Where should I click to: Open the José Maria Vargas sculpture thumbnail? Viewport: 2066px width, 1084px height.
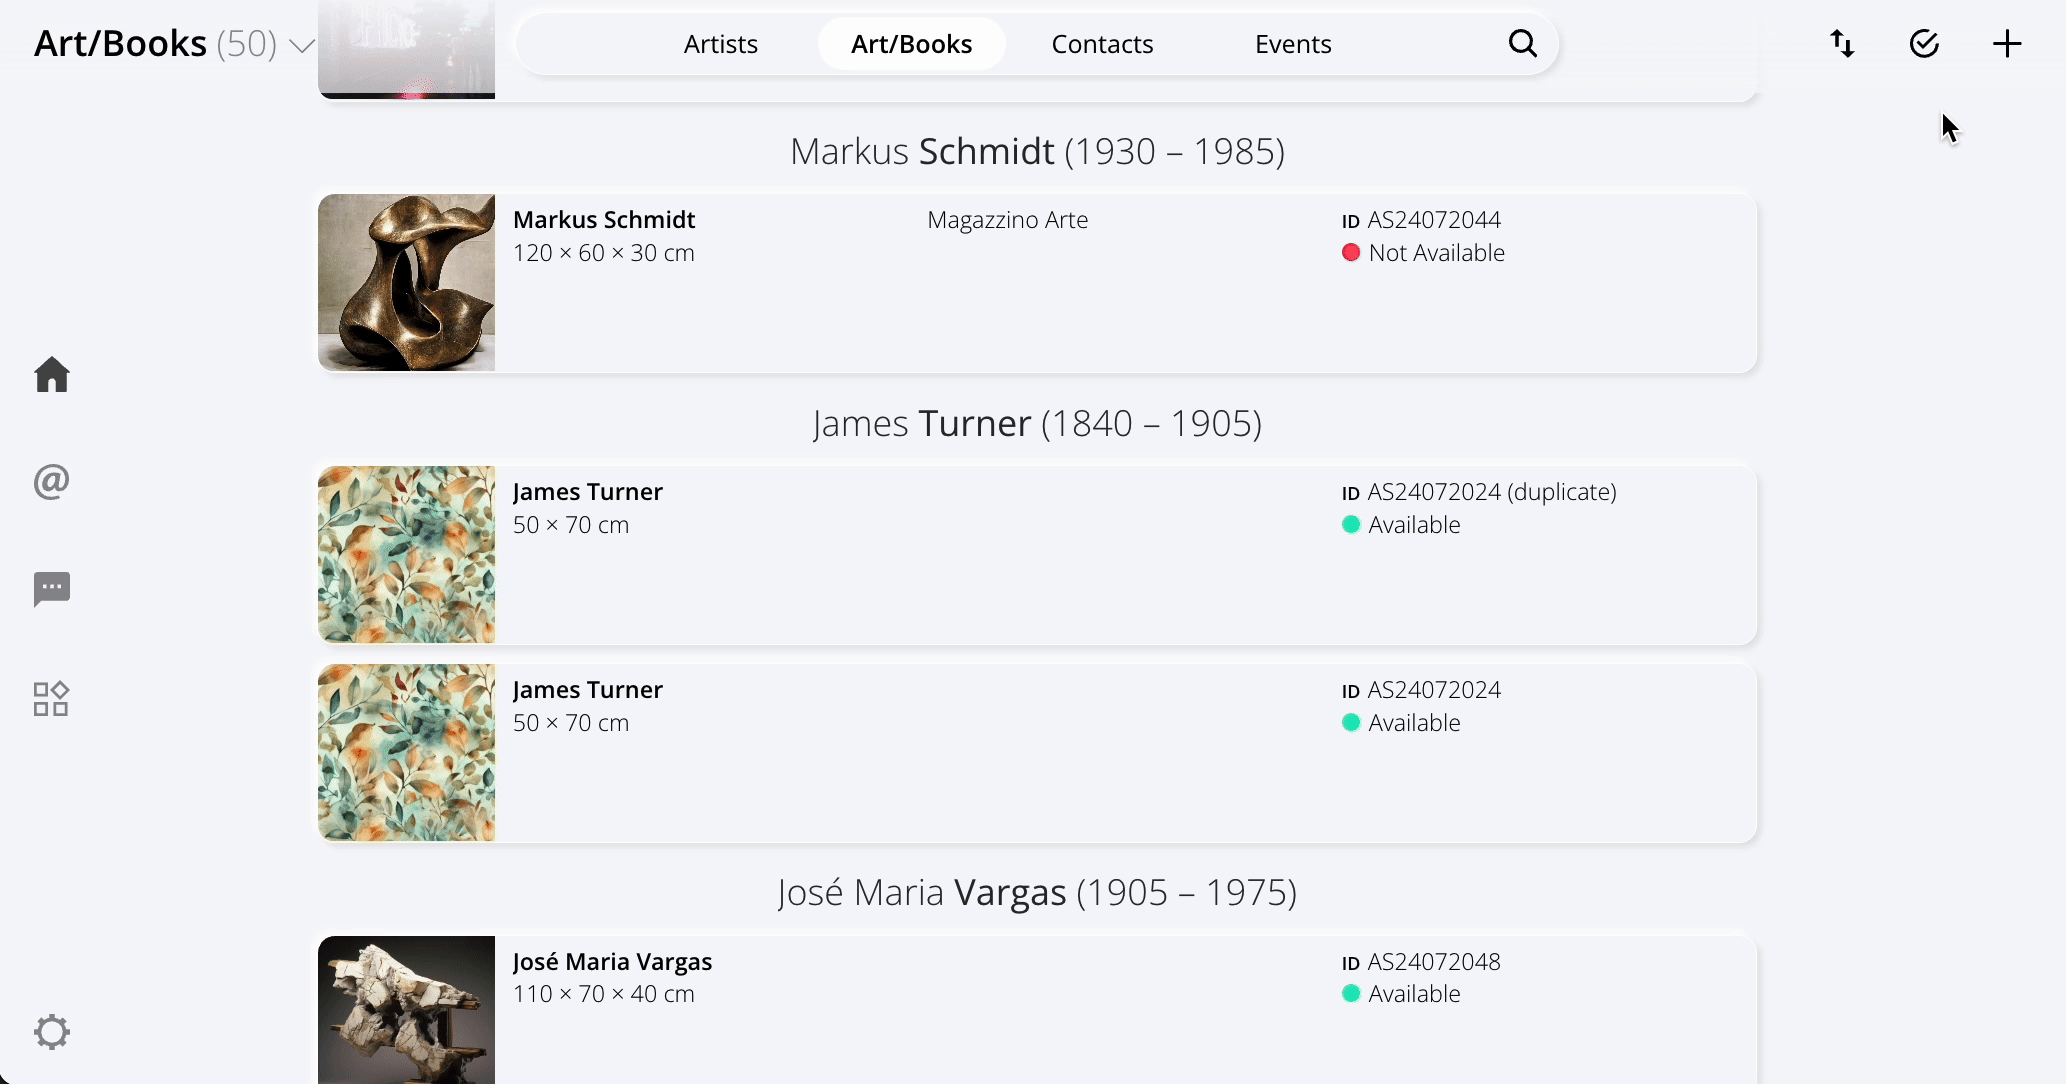pos(406,1010)
